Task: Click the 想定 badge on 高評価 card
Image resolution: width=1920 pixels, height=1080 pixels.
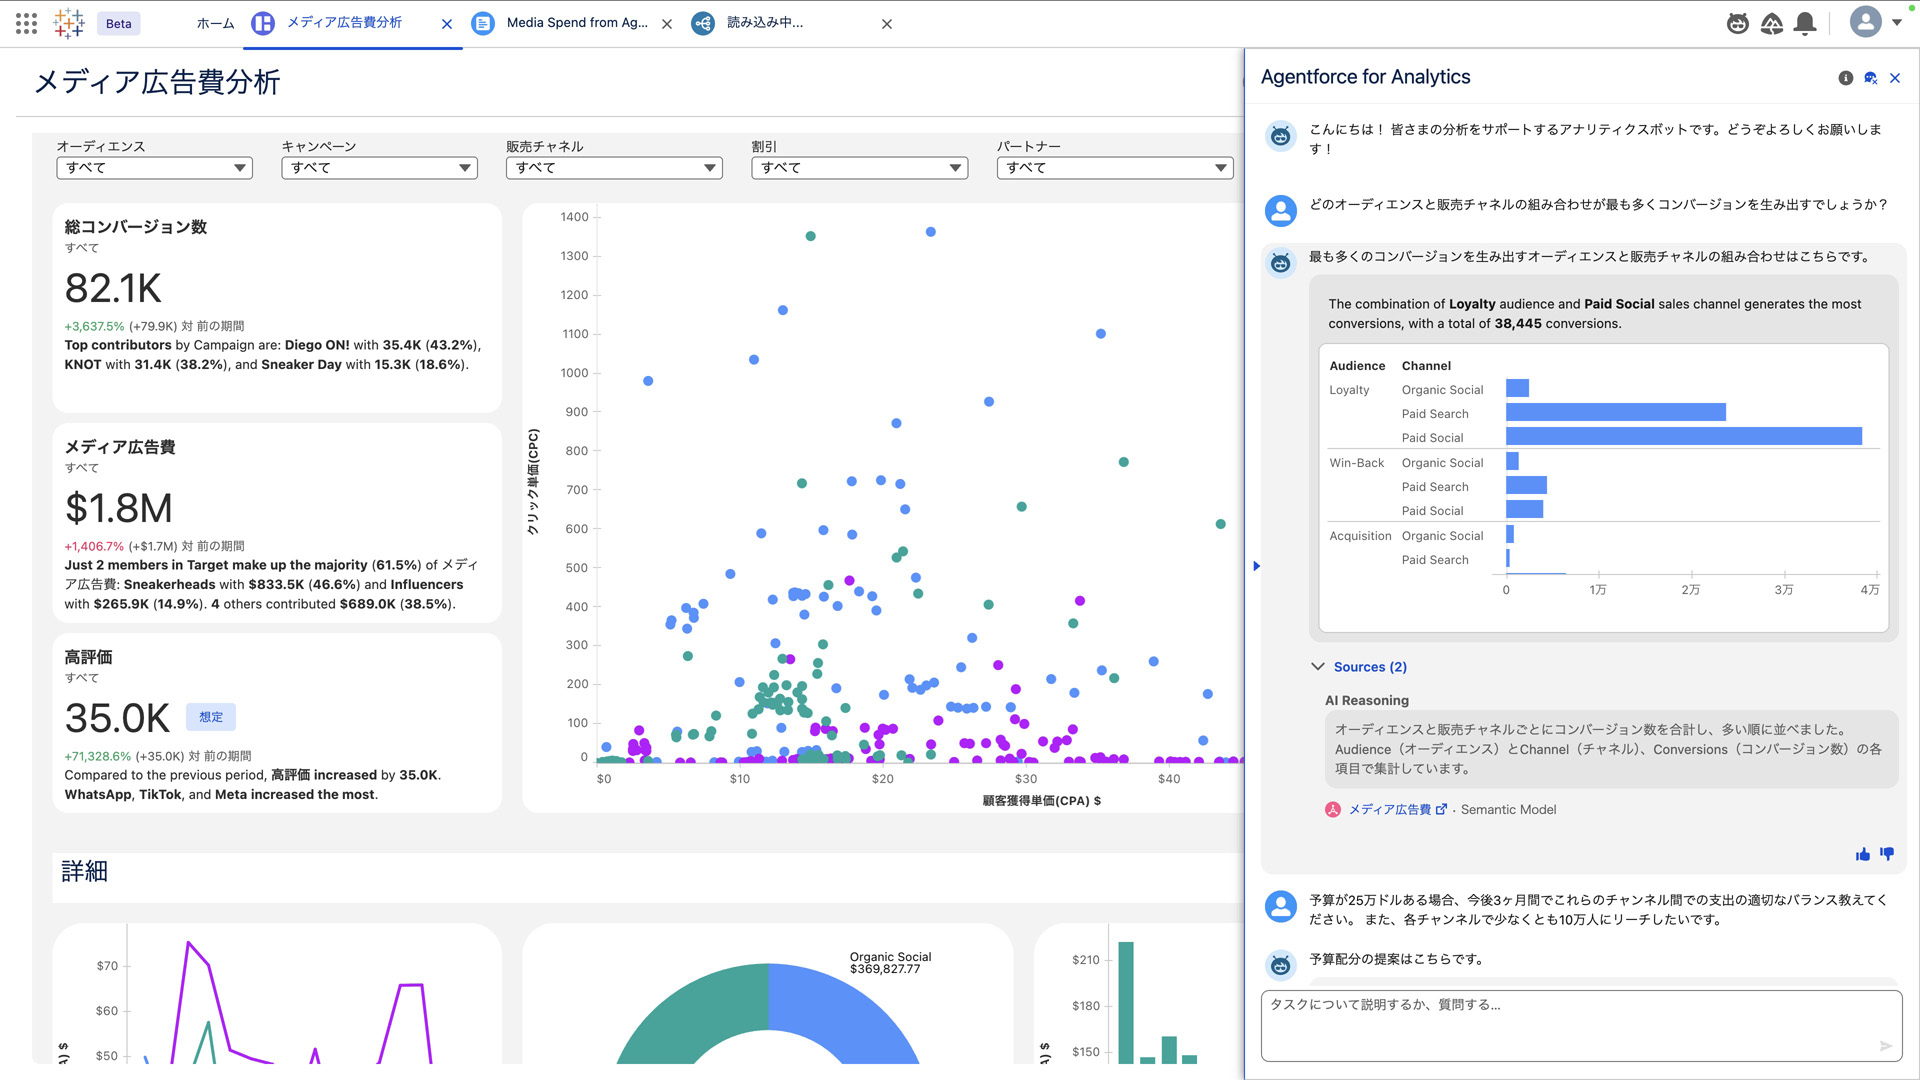Action: point(211,717)
